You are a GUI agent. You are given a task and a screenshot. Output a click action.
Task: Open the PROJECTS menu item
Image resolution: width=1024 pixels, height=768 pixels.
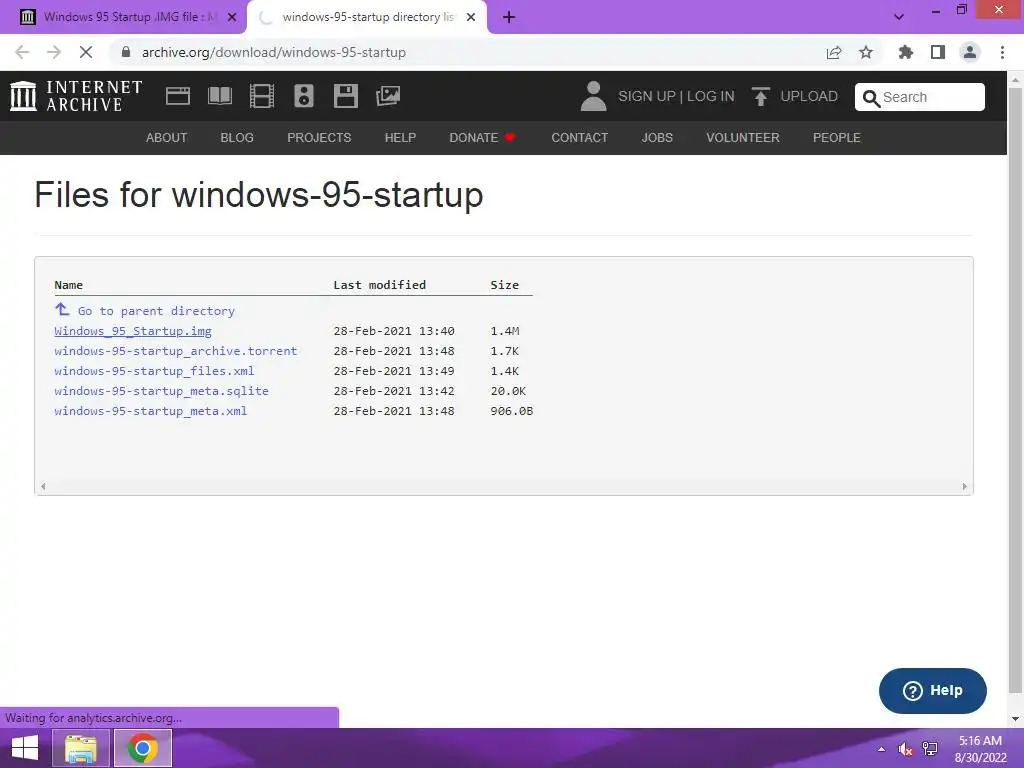(x=319, y=138)
